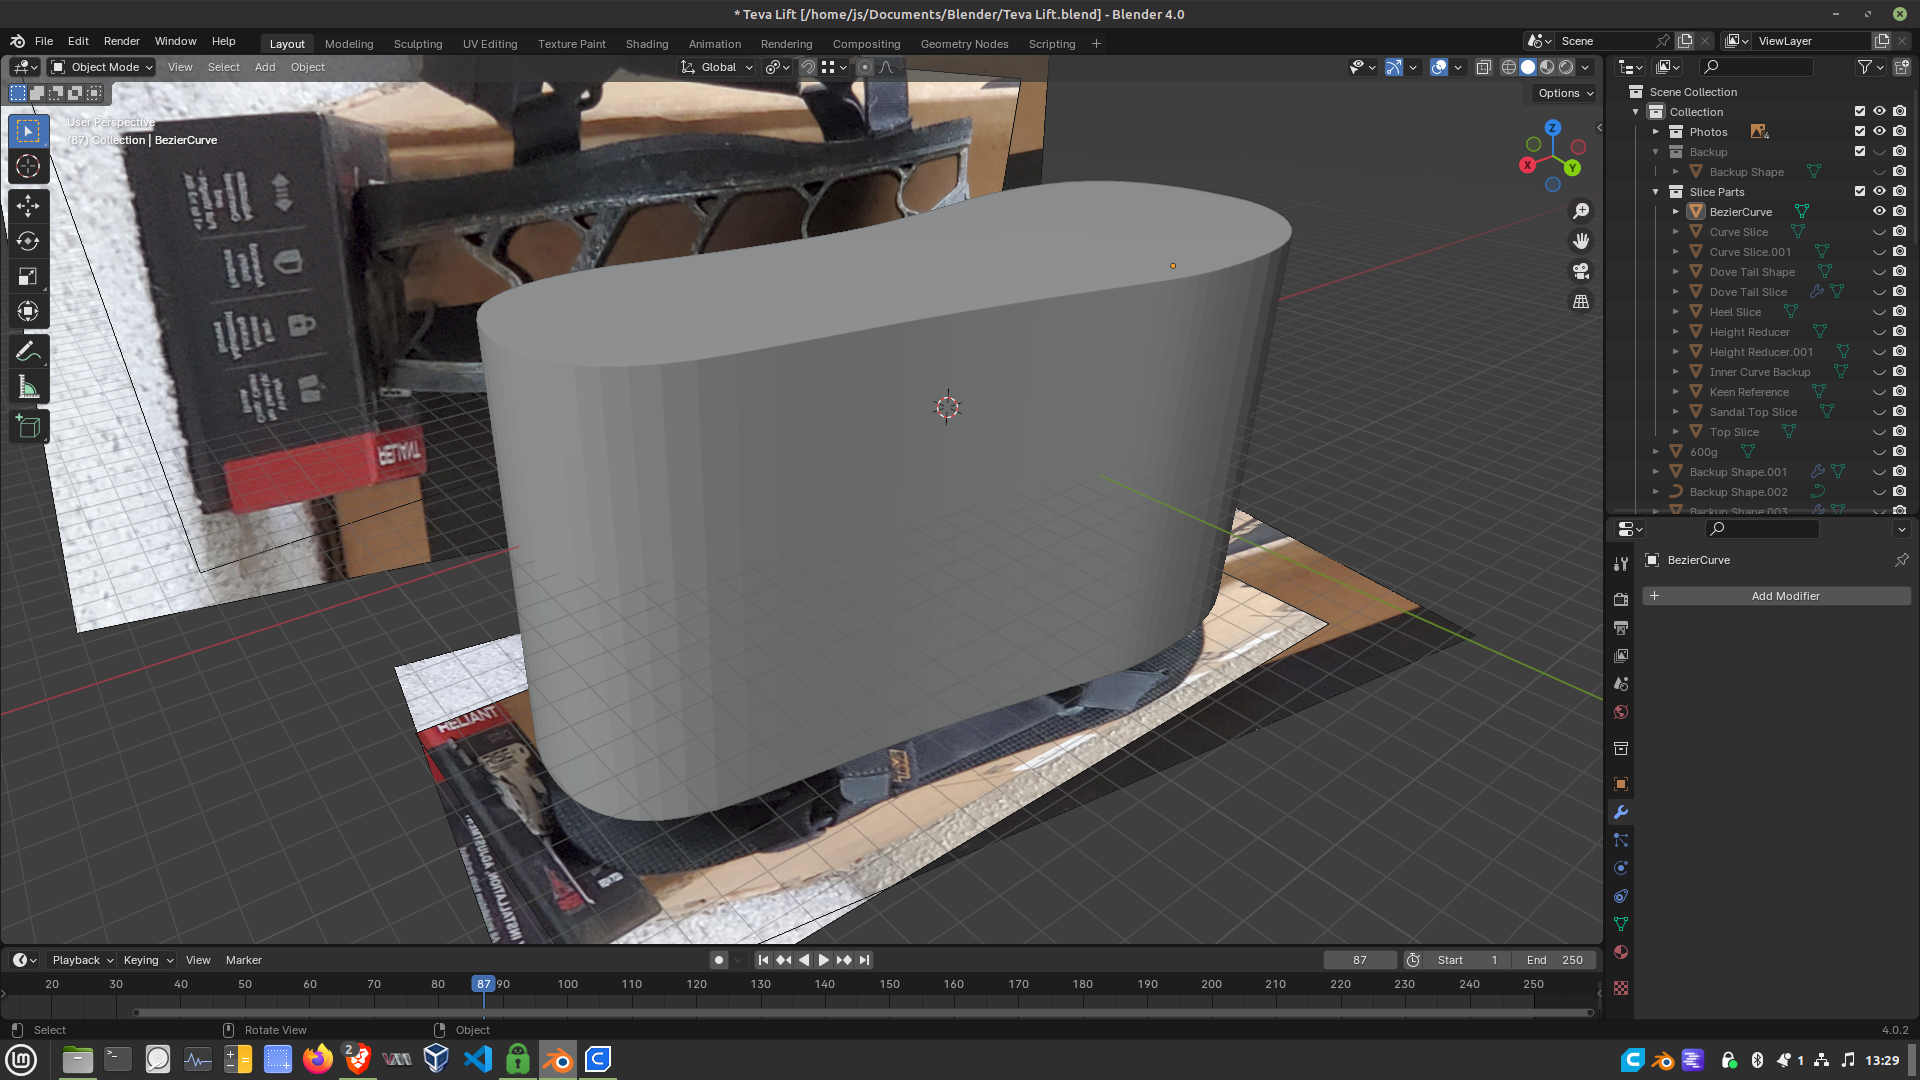The image size is (1920, 1080).
Task: Hide the BezierCurve object eye icon
Action: click(x=1879, y=211)
